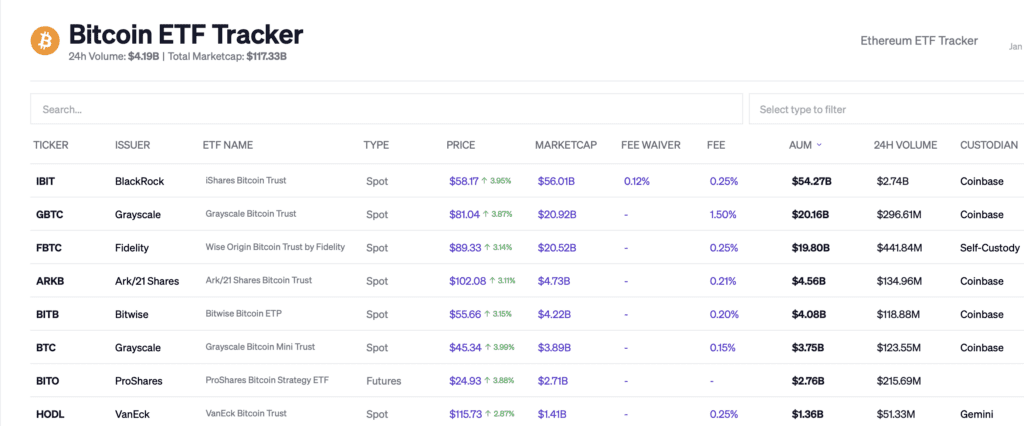Open Ark/21 Shares Bitcoin Trust name
This screenshot has height=426, width=1024.
point(259,280)
